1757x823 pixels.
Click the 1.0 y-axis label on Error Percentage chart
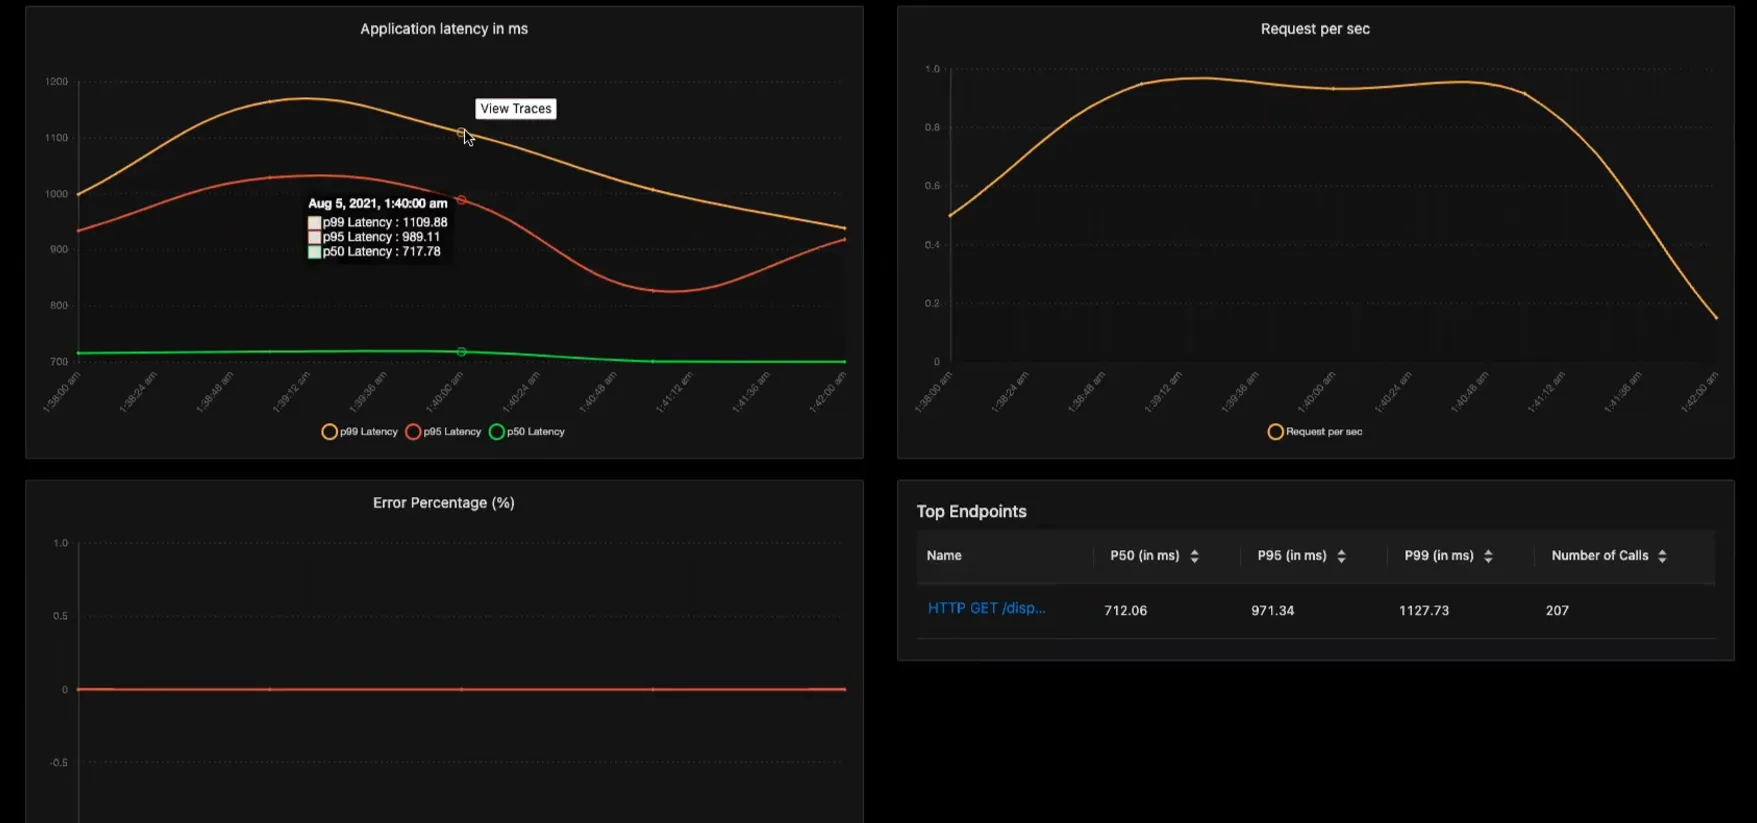tap(61, 543)
